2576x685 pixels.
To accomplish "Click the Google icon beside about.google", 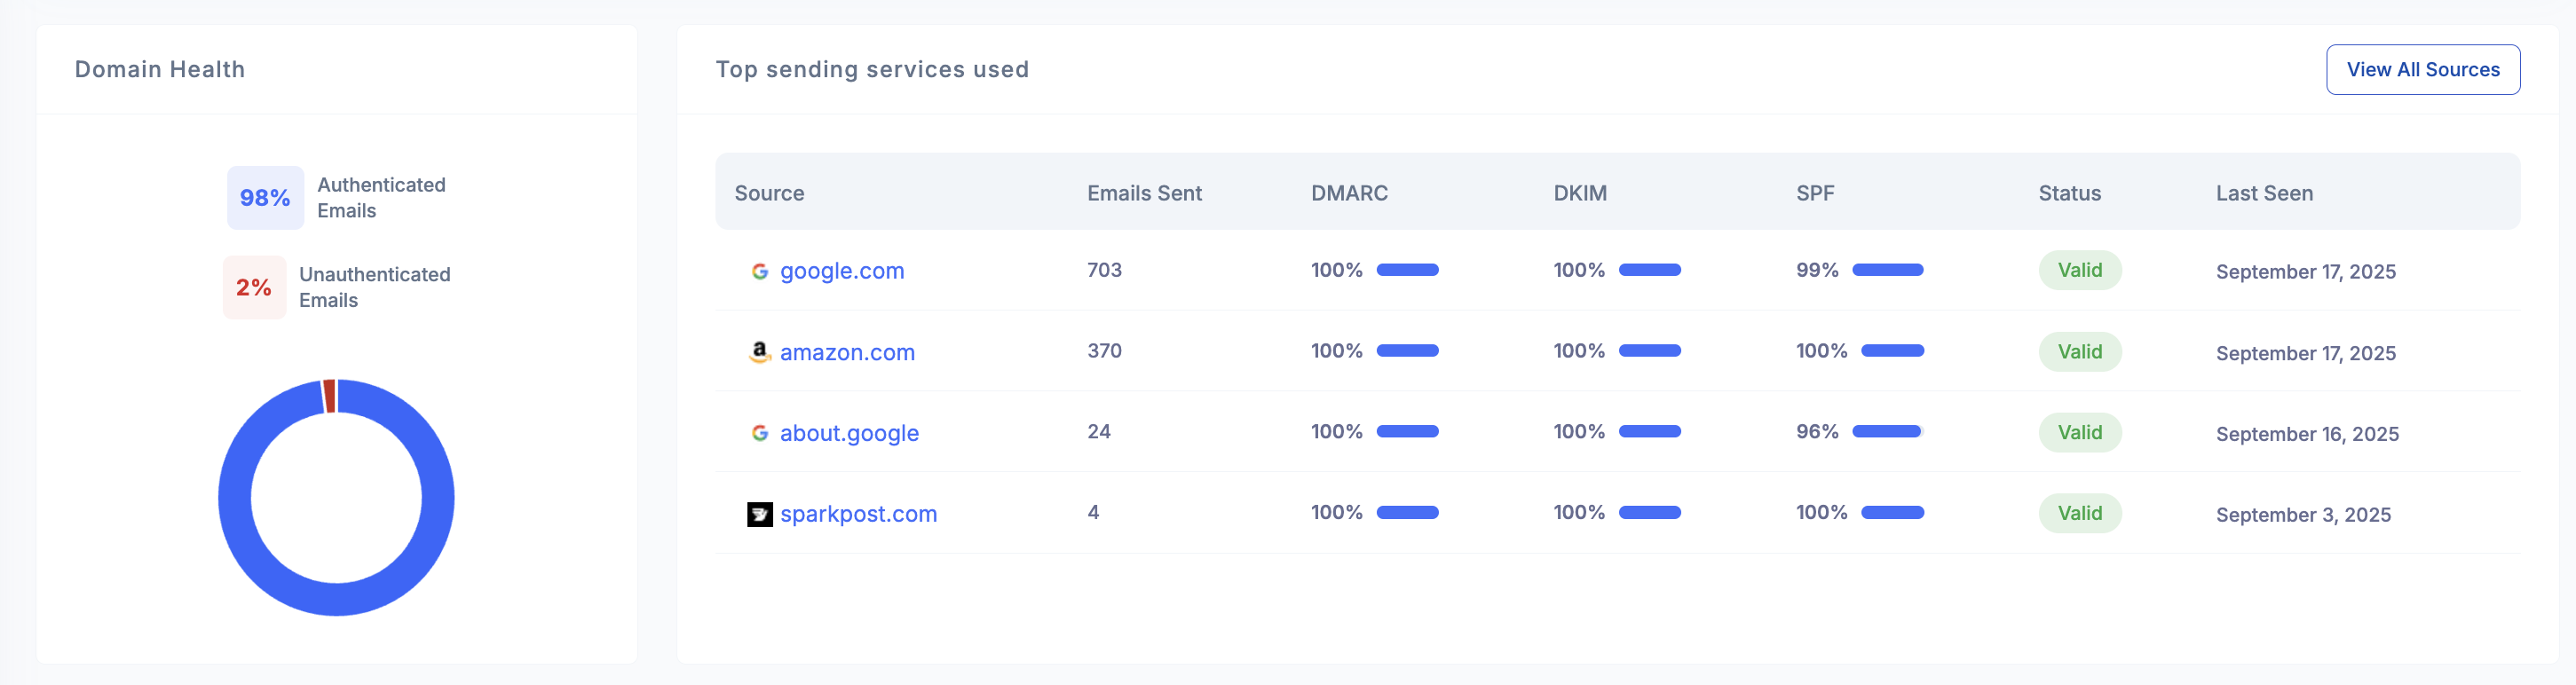I will click(x=760, y=433).
